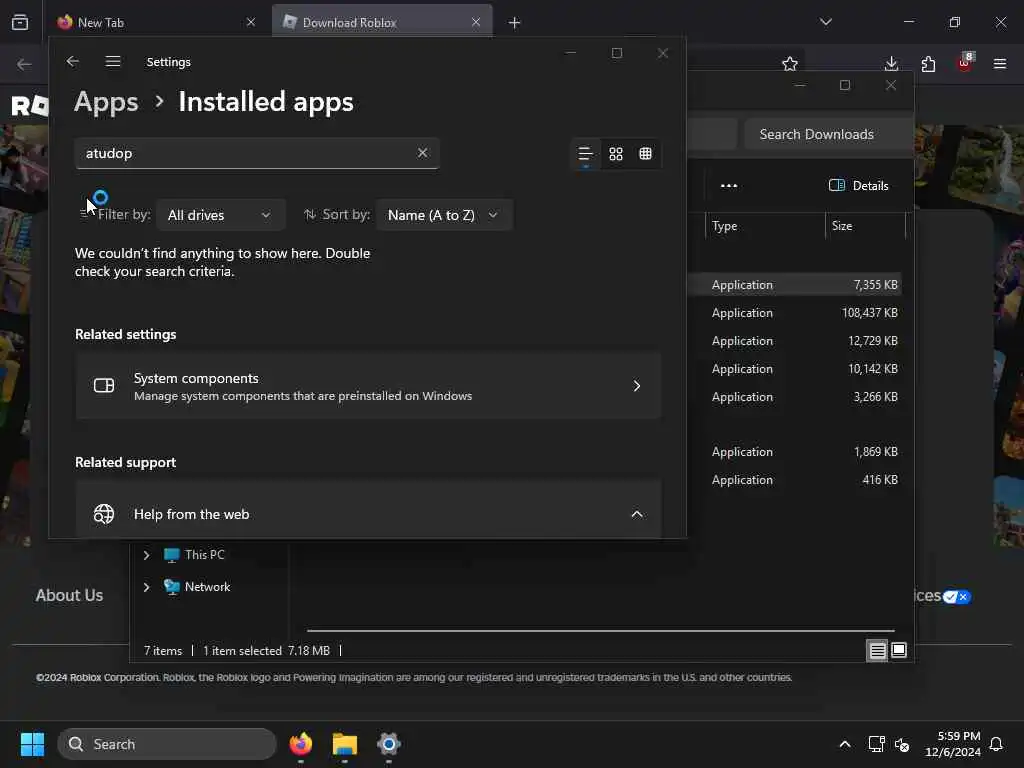Select the 416 KB application row

click(x=795, y=480)
